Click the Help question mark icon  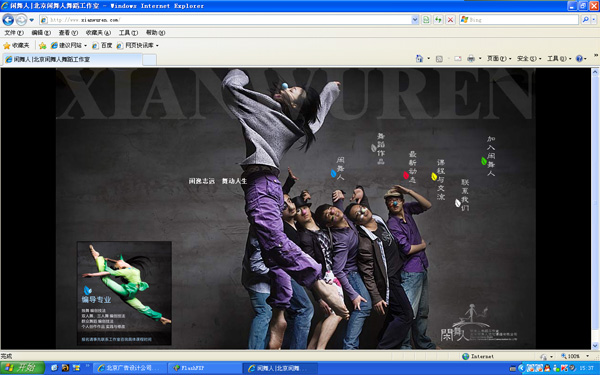click(579, 59)
